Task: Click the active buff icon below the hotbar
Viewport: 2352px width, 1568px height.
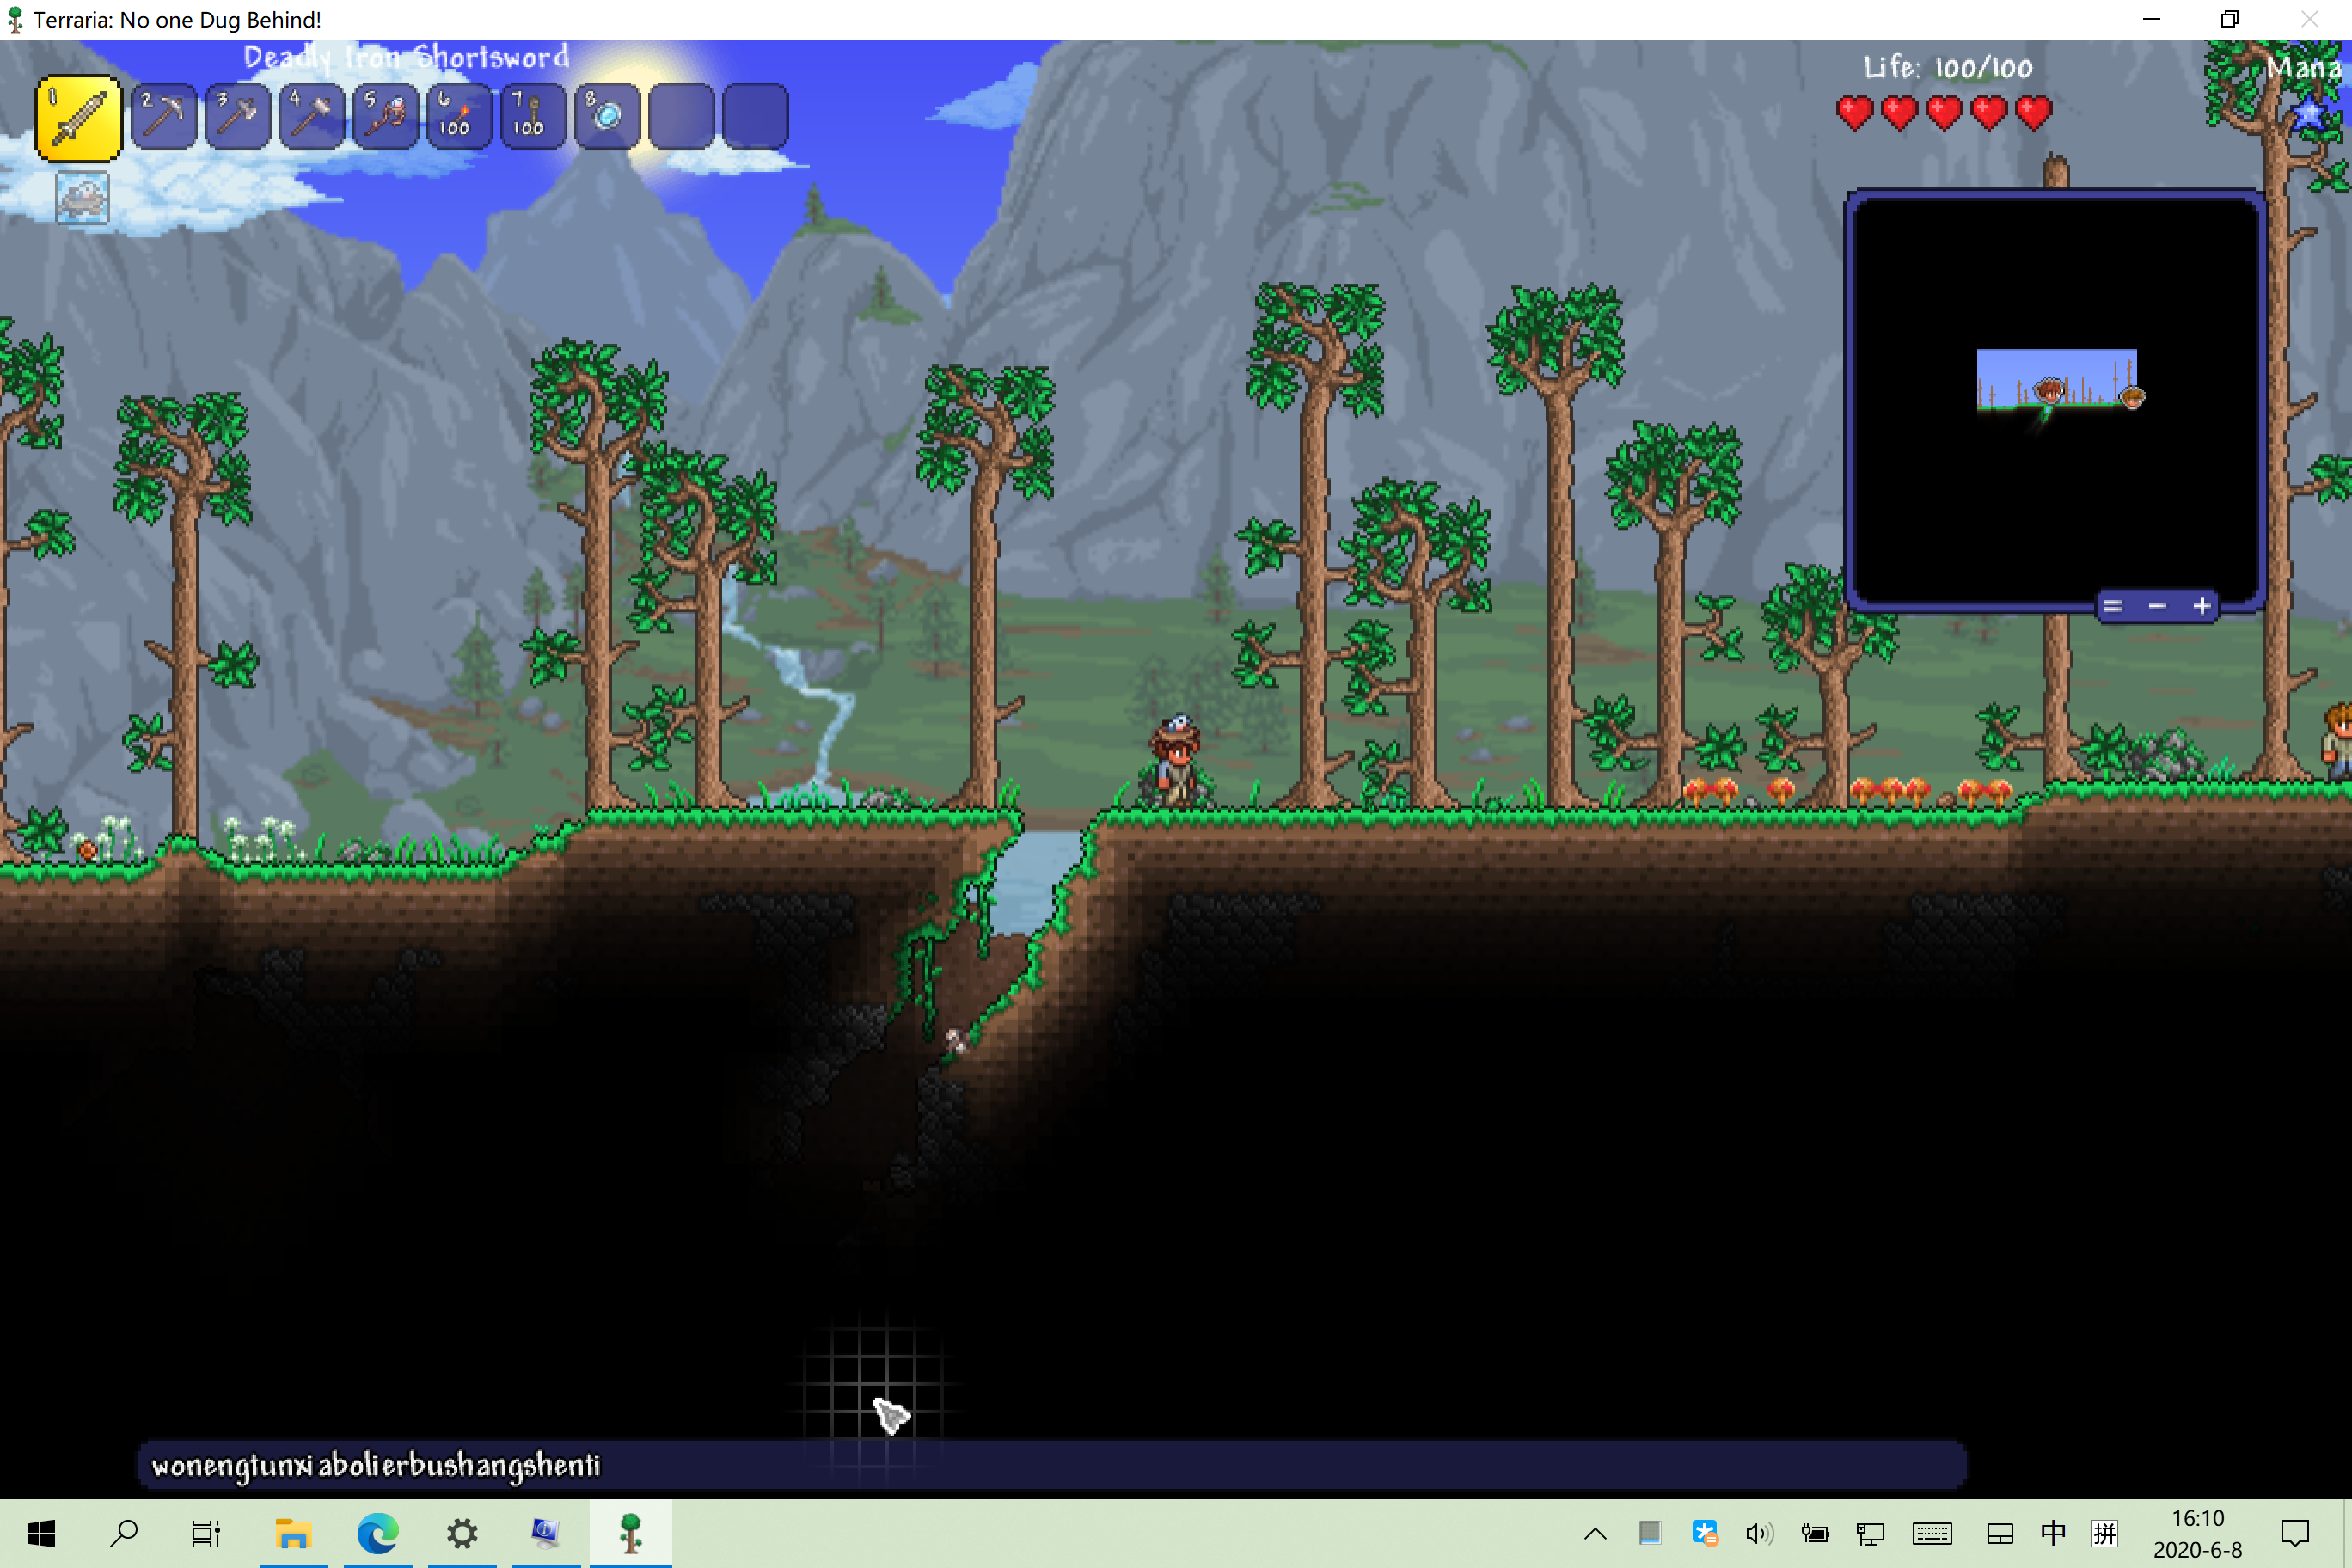Action: pyautogui.click(x=82, y=197)
